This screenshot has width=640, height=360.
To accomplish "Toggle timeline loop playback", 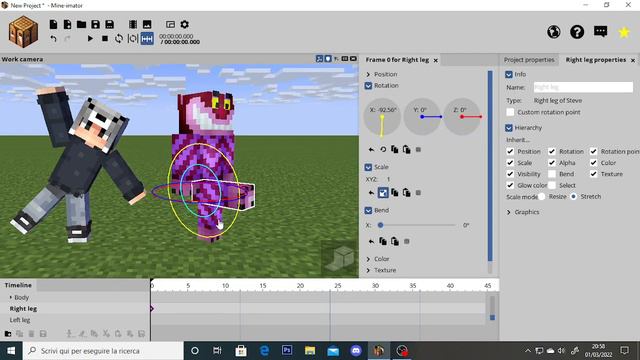I will click(x=119, y=39).
